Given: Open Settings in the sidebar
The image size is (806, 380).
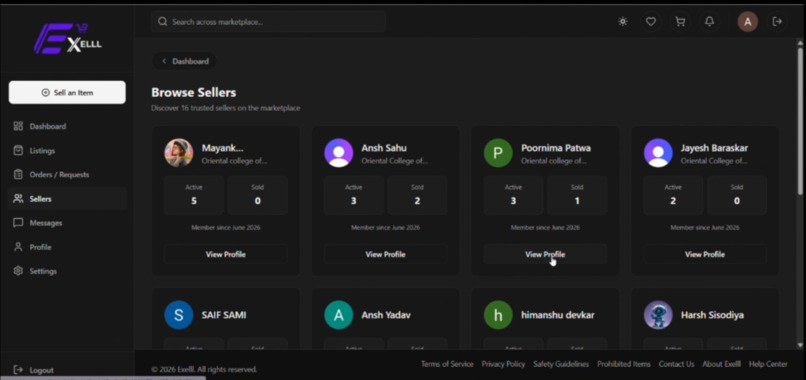Looking at the screenshot, I should pyautogui.click(x=67, y=271).
